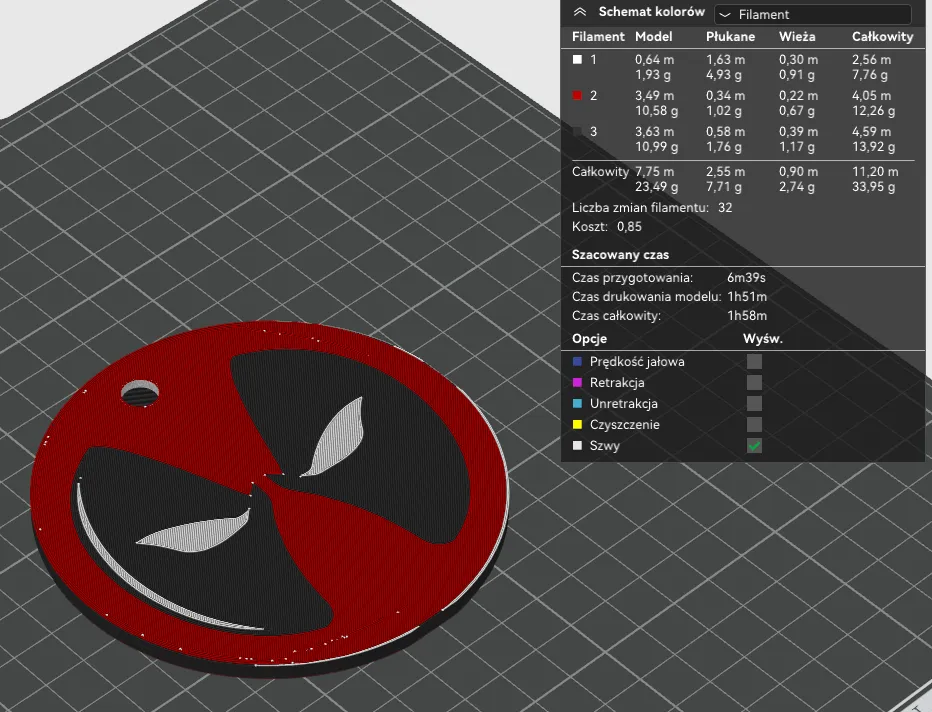This screenshot has width=932, height=712.
Task: Uncheck the Szwy display checkbox
Action: click(x=754, y=446)
